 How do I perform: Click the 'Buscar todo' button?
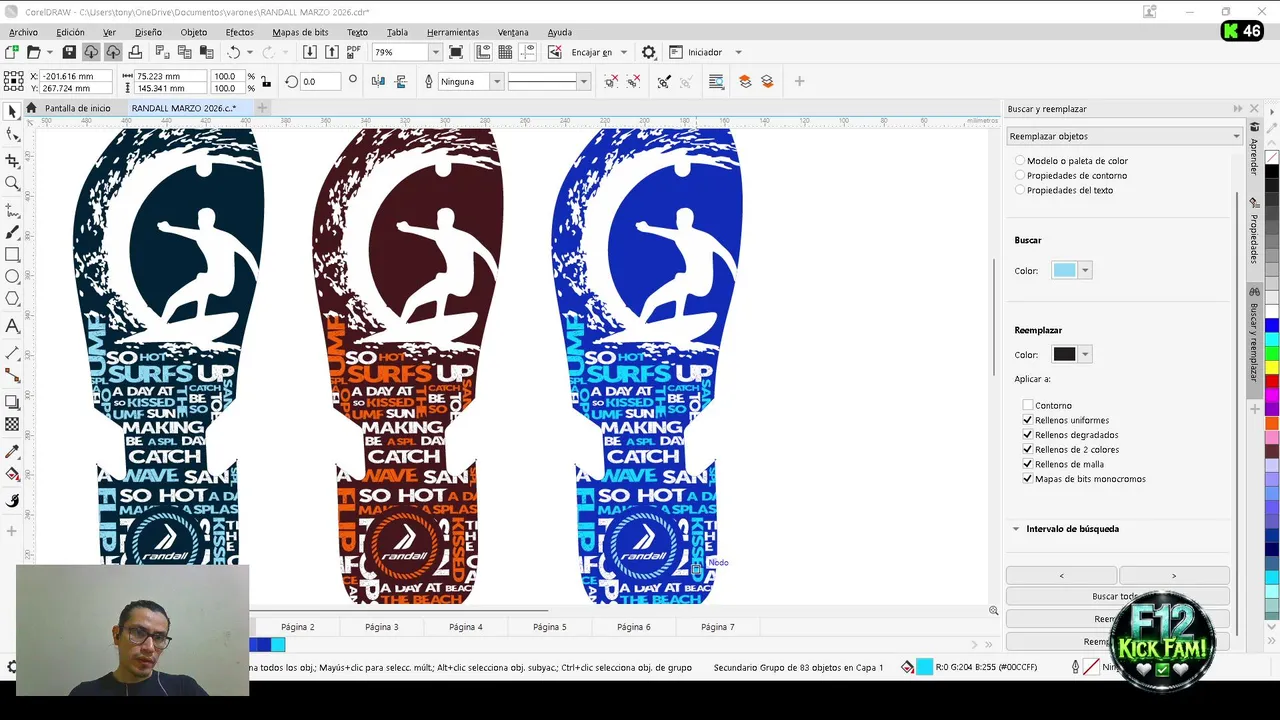1118,596
